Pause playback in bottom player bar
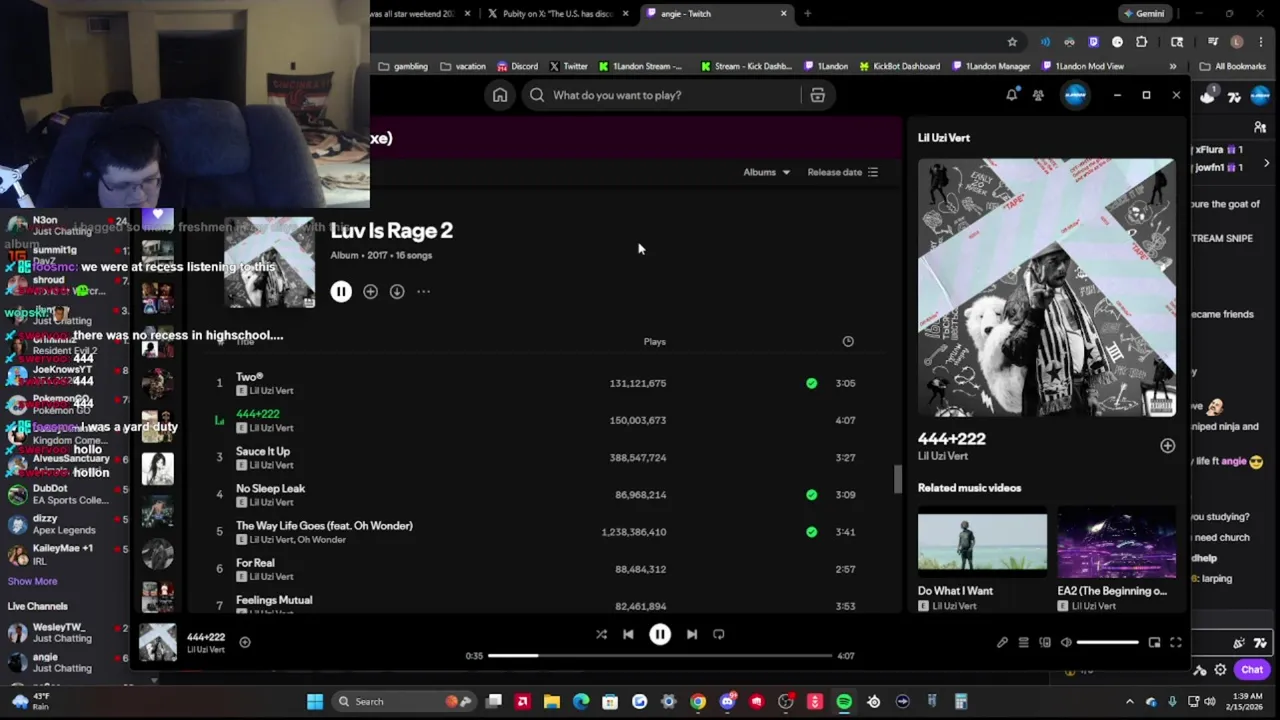Viewport: 1280px width, 720px height. tap(660, 634)
